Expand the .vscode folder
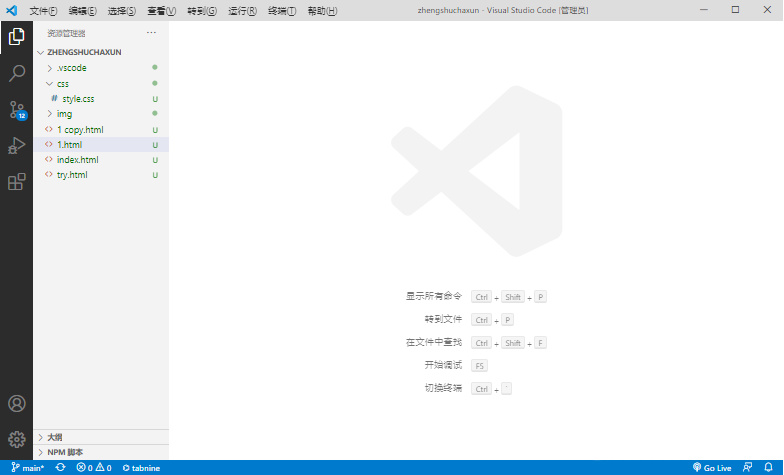784x475 pixels. [x=71, y=68]
